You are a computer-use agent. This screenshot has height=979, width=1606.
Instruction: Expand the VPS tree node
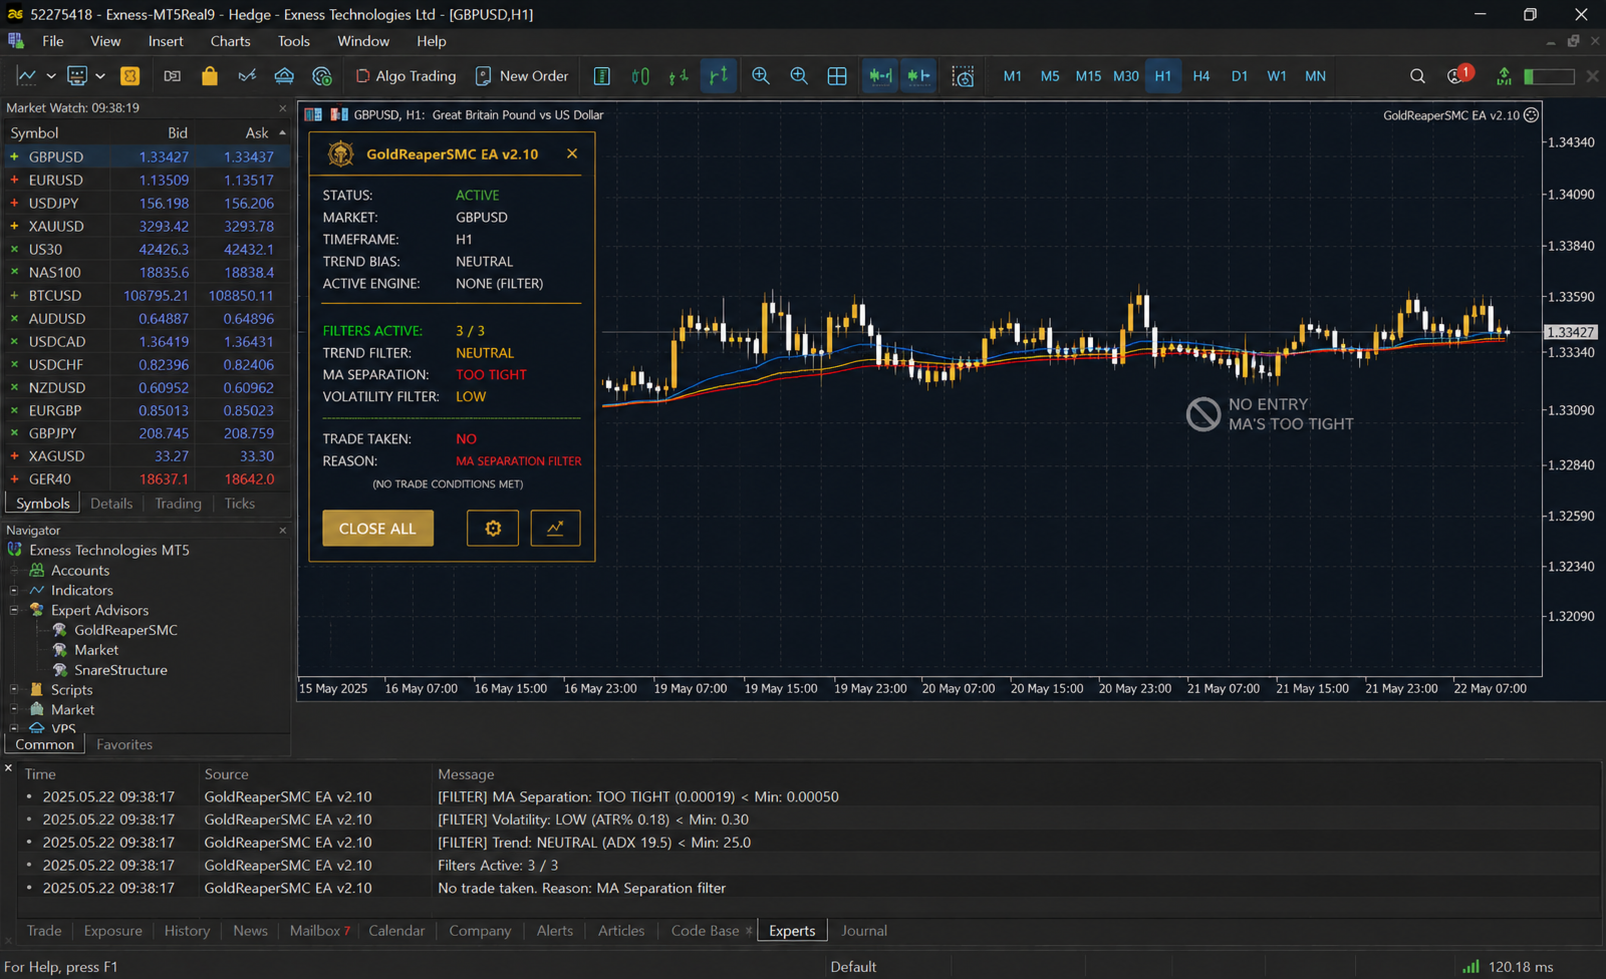[14, 728]
